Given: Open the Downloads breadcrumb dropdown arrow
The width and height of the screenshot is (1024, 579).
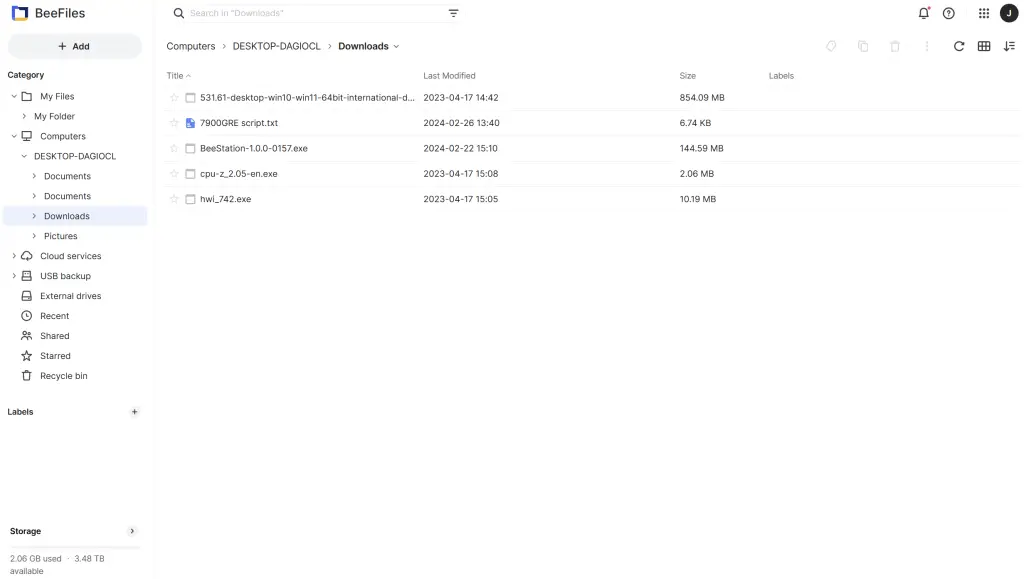Looking at the screenshot, I should point(396,46).
